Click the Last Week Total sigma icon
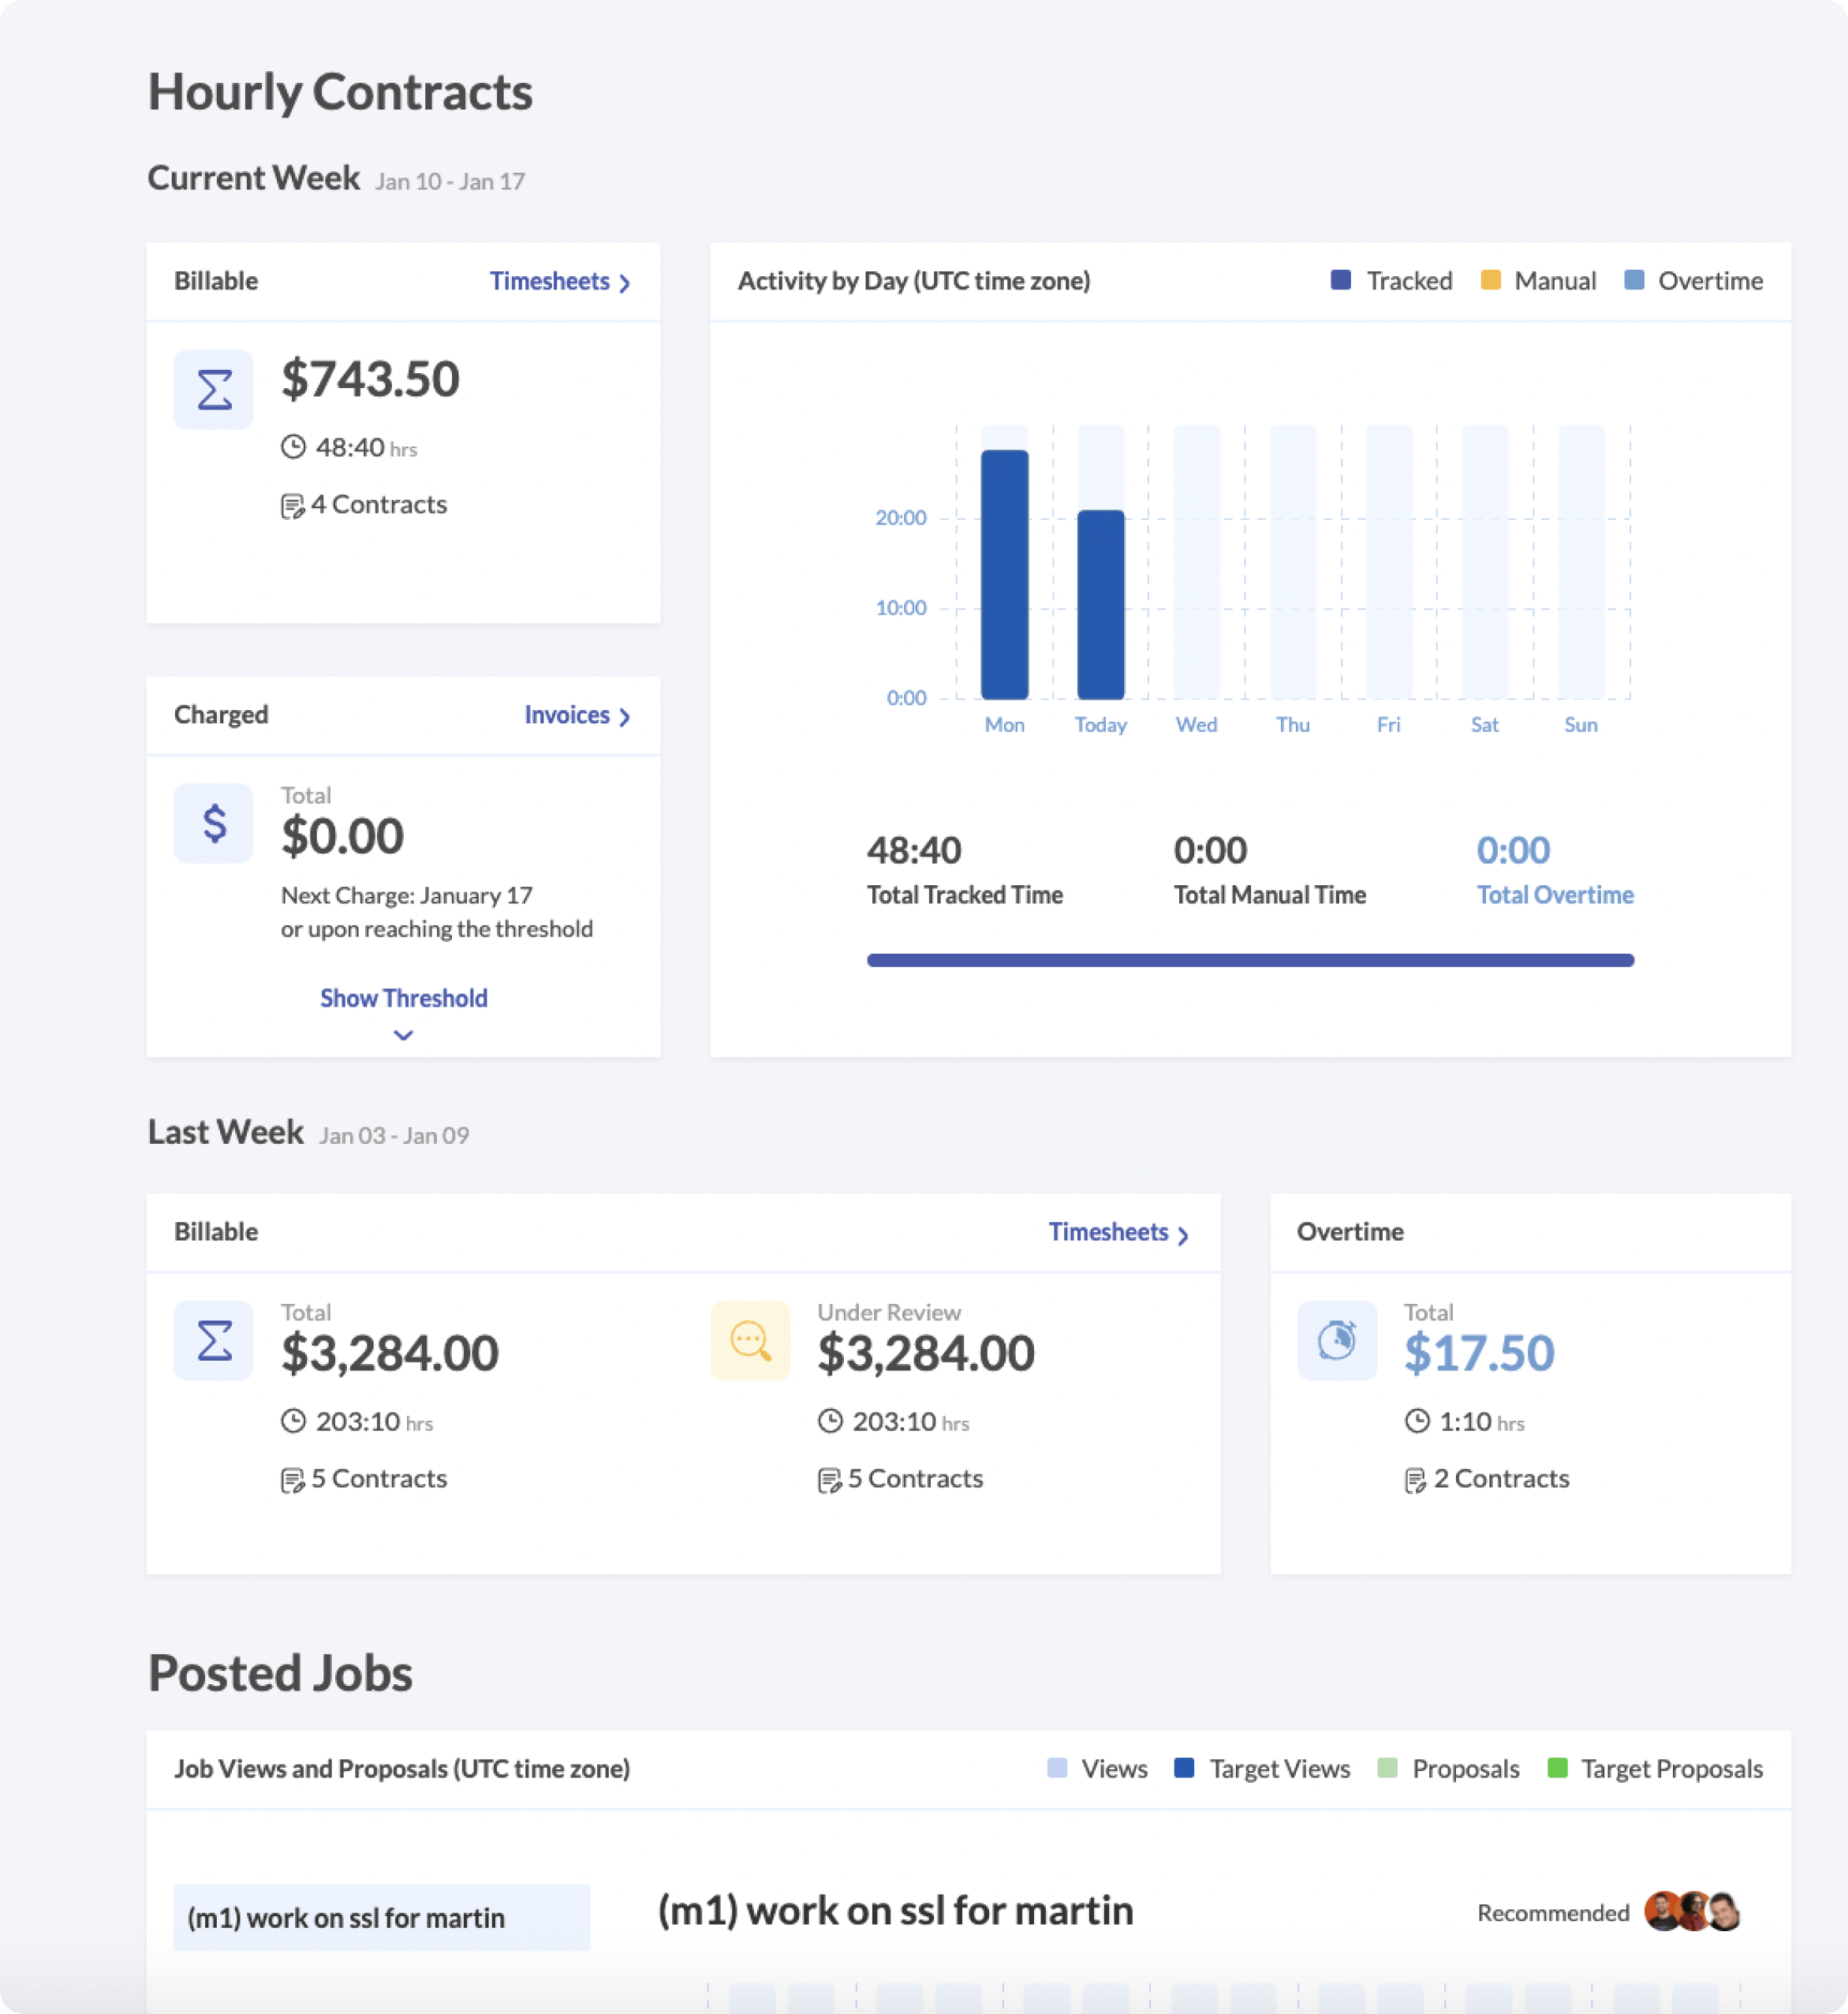Viewport: 1848px width, 2014px height. (x=213, y=1340)
